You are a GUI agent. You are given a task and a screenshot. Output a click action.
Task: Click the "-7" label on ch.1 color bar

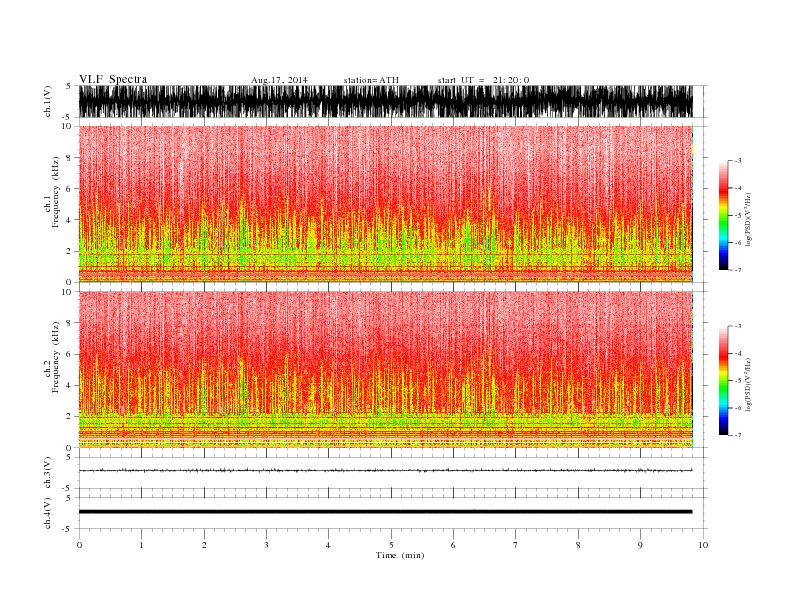(x=737, y=270)
